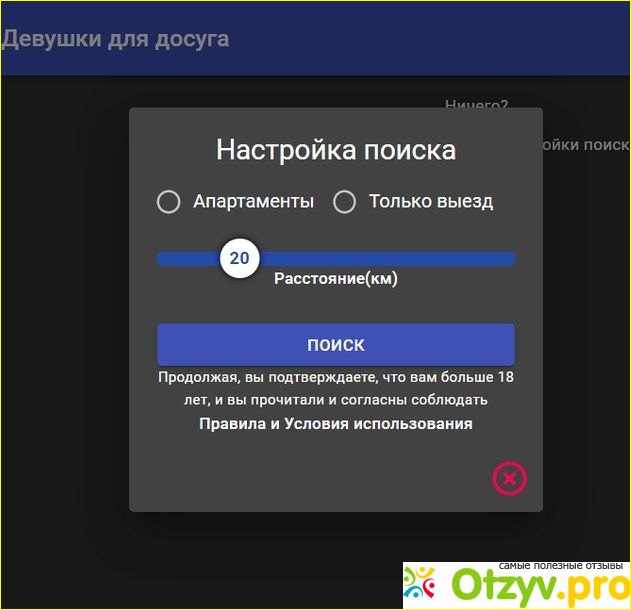Click the Только выезд option label text
The height and width of the screenshot is (610, 631).
coord(431,202)
